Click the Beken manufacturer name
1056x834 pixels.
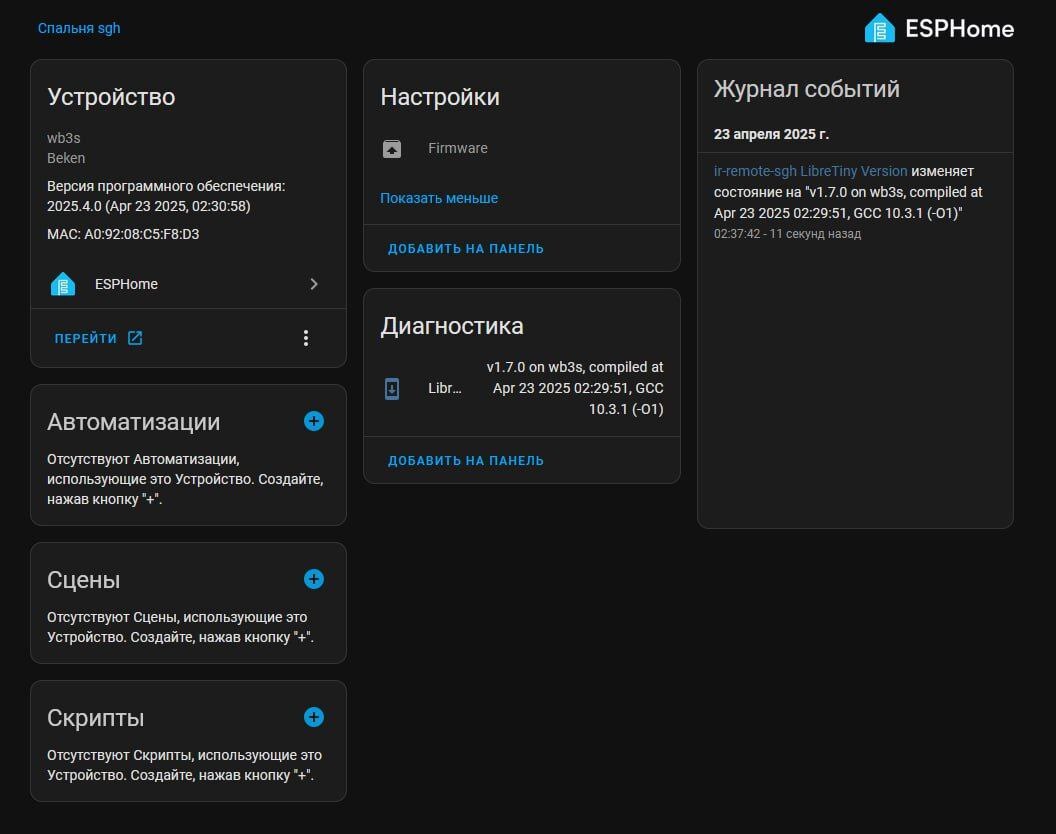(x=66, y=158)
